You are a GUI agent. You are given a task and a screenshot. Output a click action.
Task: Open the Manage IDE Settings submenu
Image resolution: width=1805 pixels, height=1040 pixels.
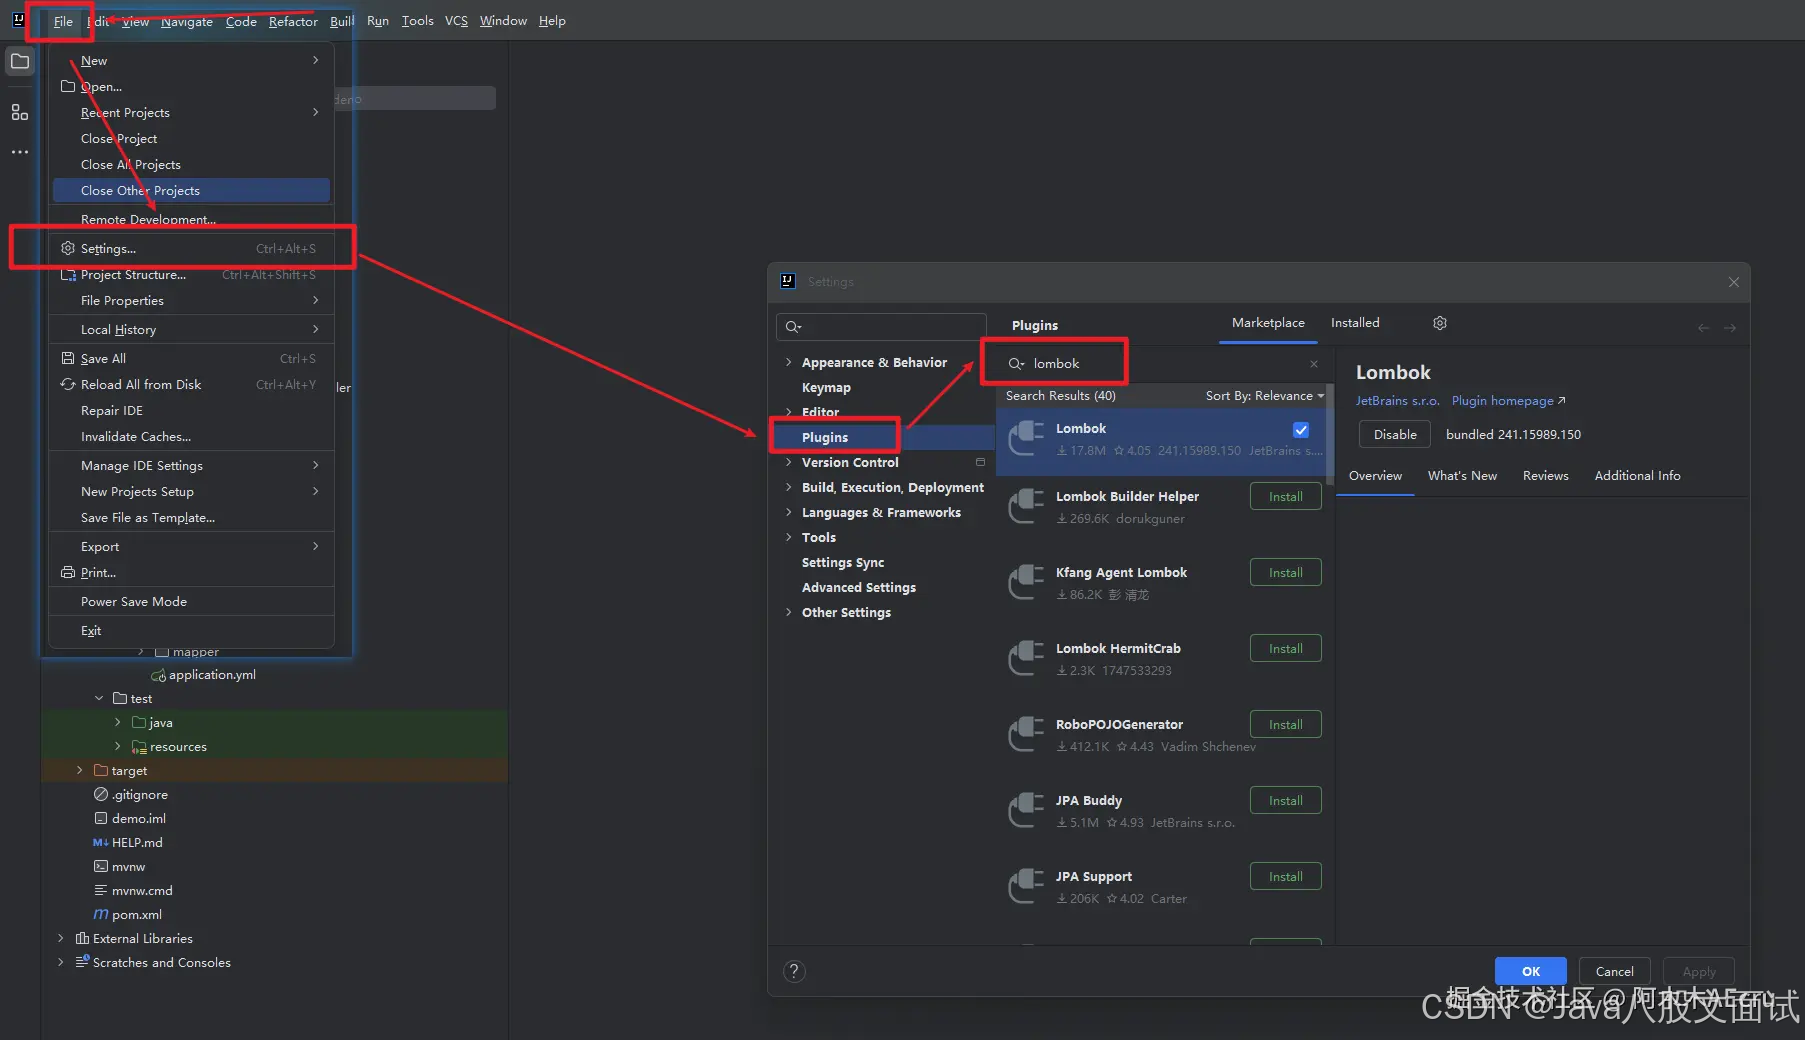pyautogui.click(x=191, y=466)
